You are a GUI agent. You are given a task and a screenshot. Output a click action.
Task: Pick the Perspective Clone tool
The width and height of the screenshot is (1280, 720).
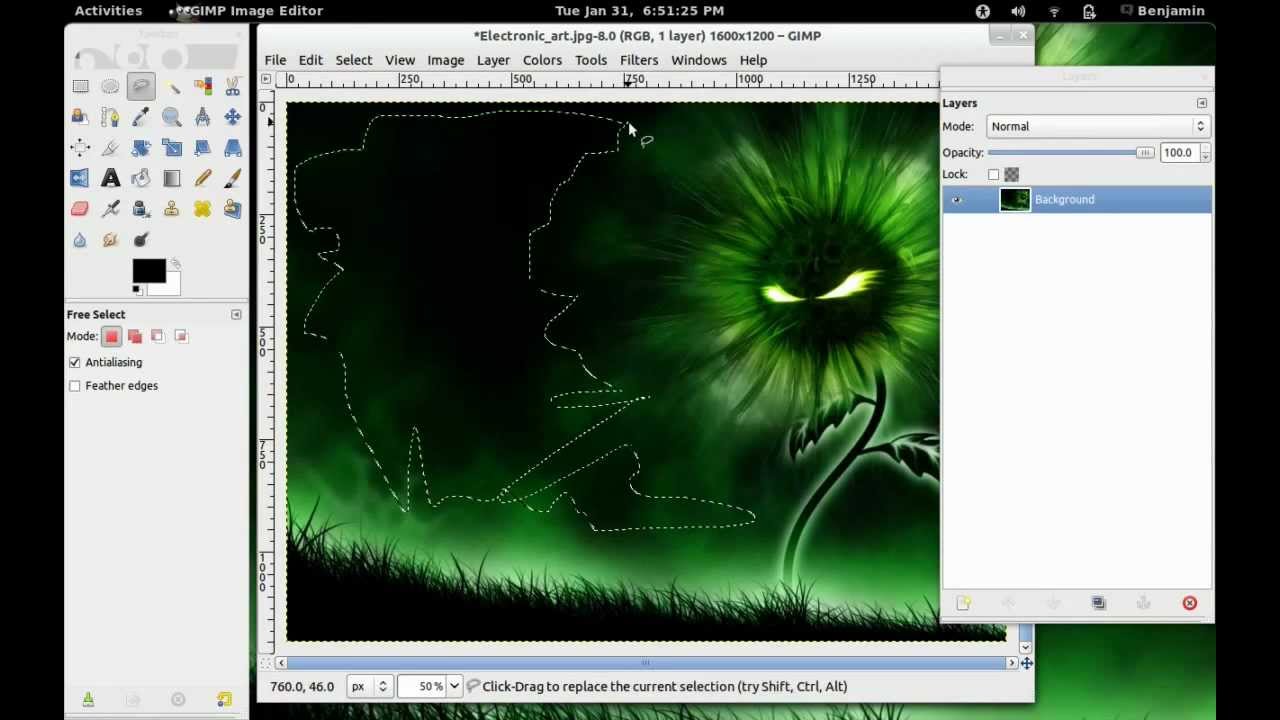pyautogui.click(x=232, y=209)
